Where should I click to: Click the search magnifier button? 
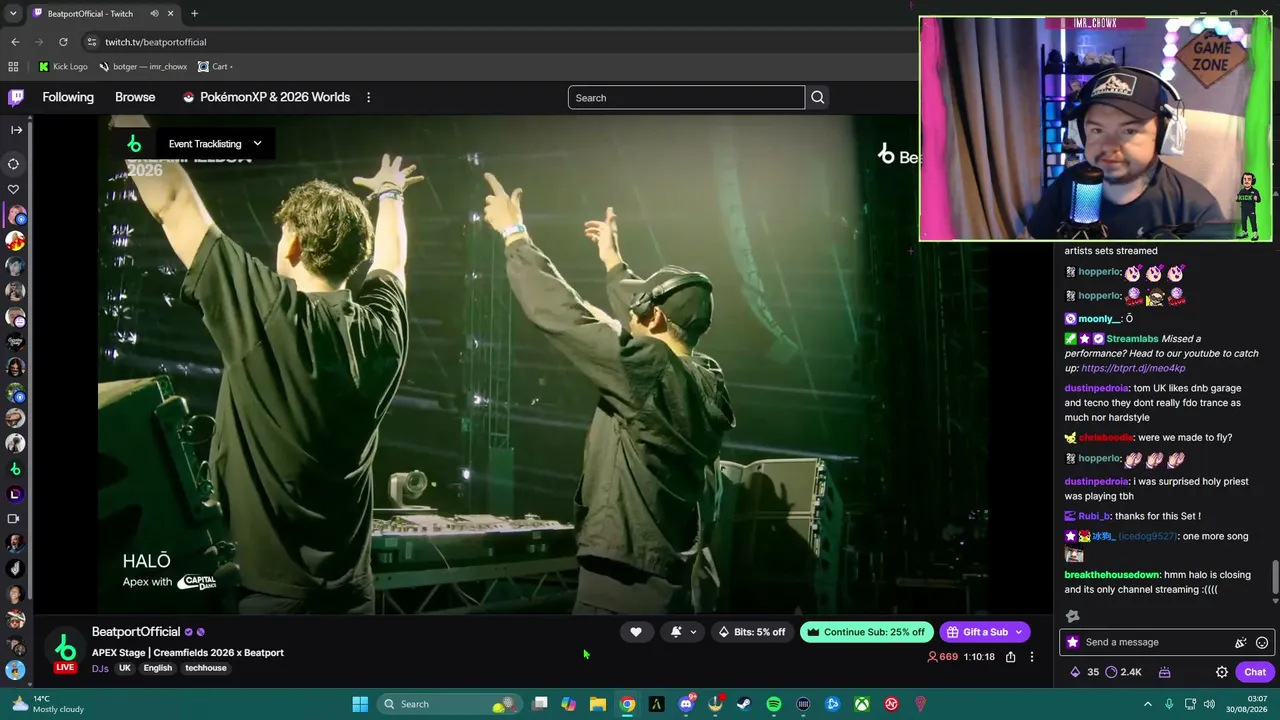818,98
